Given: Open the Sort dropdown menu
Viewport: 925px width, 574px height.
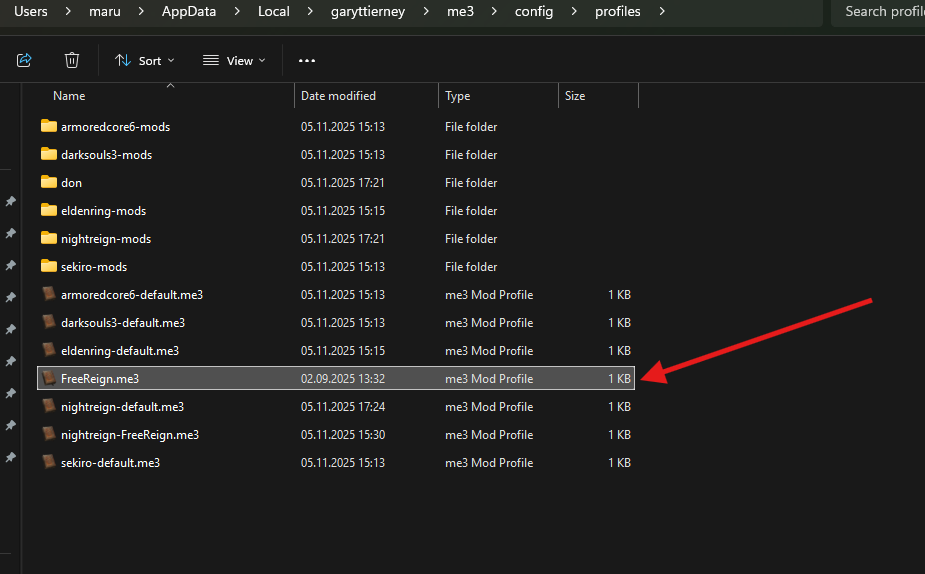Looking at the screenshot, I should click(144, 60).
